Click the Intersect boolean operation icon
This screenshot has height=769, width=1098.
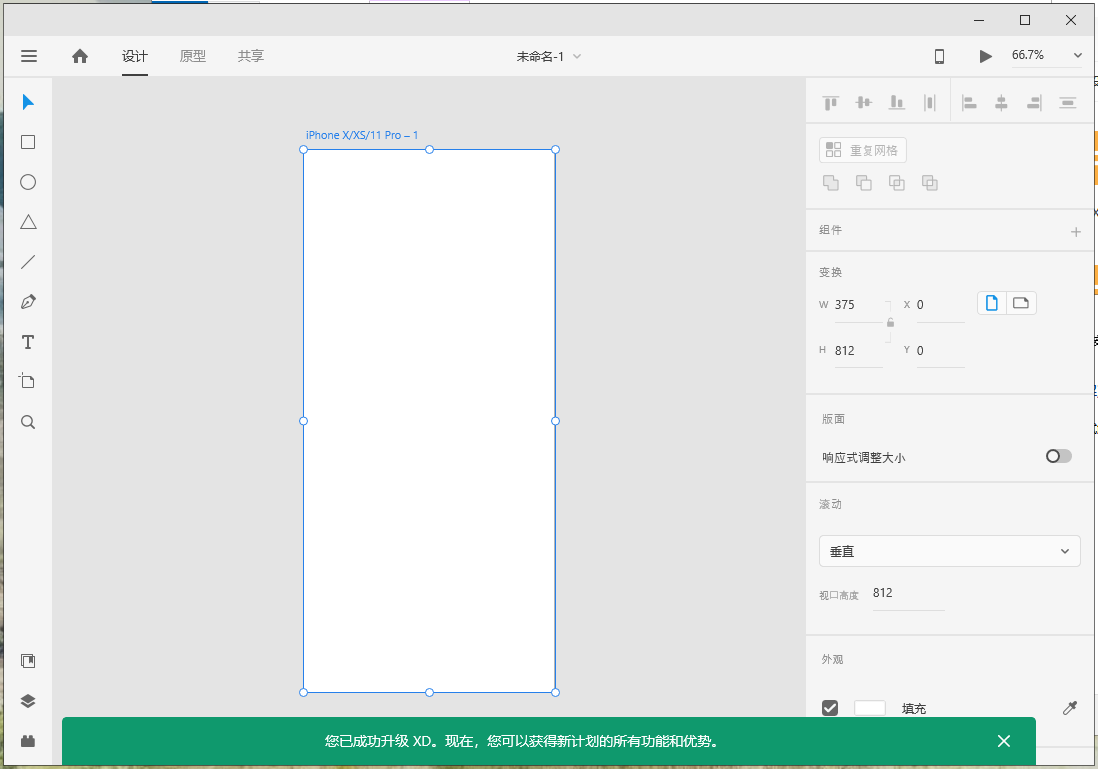click(x=896, y=183)
